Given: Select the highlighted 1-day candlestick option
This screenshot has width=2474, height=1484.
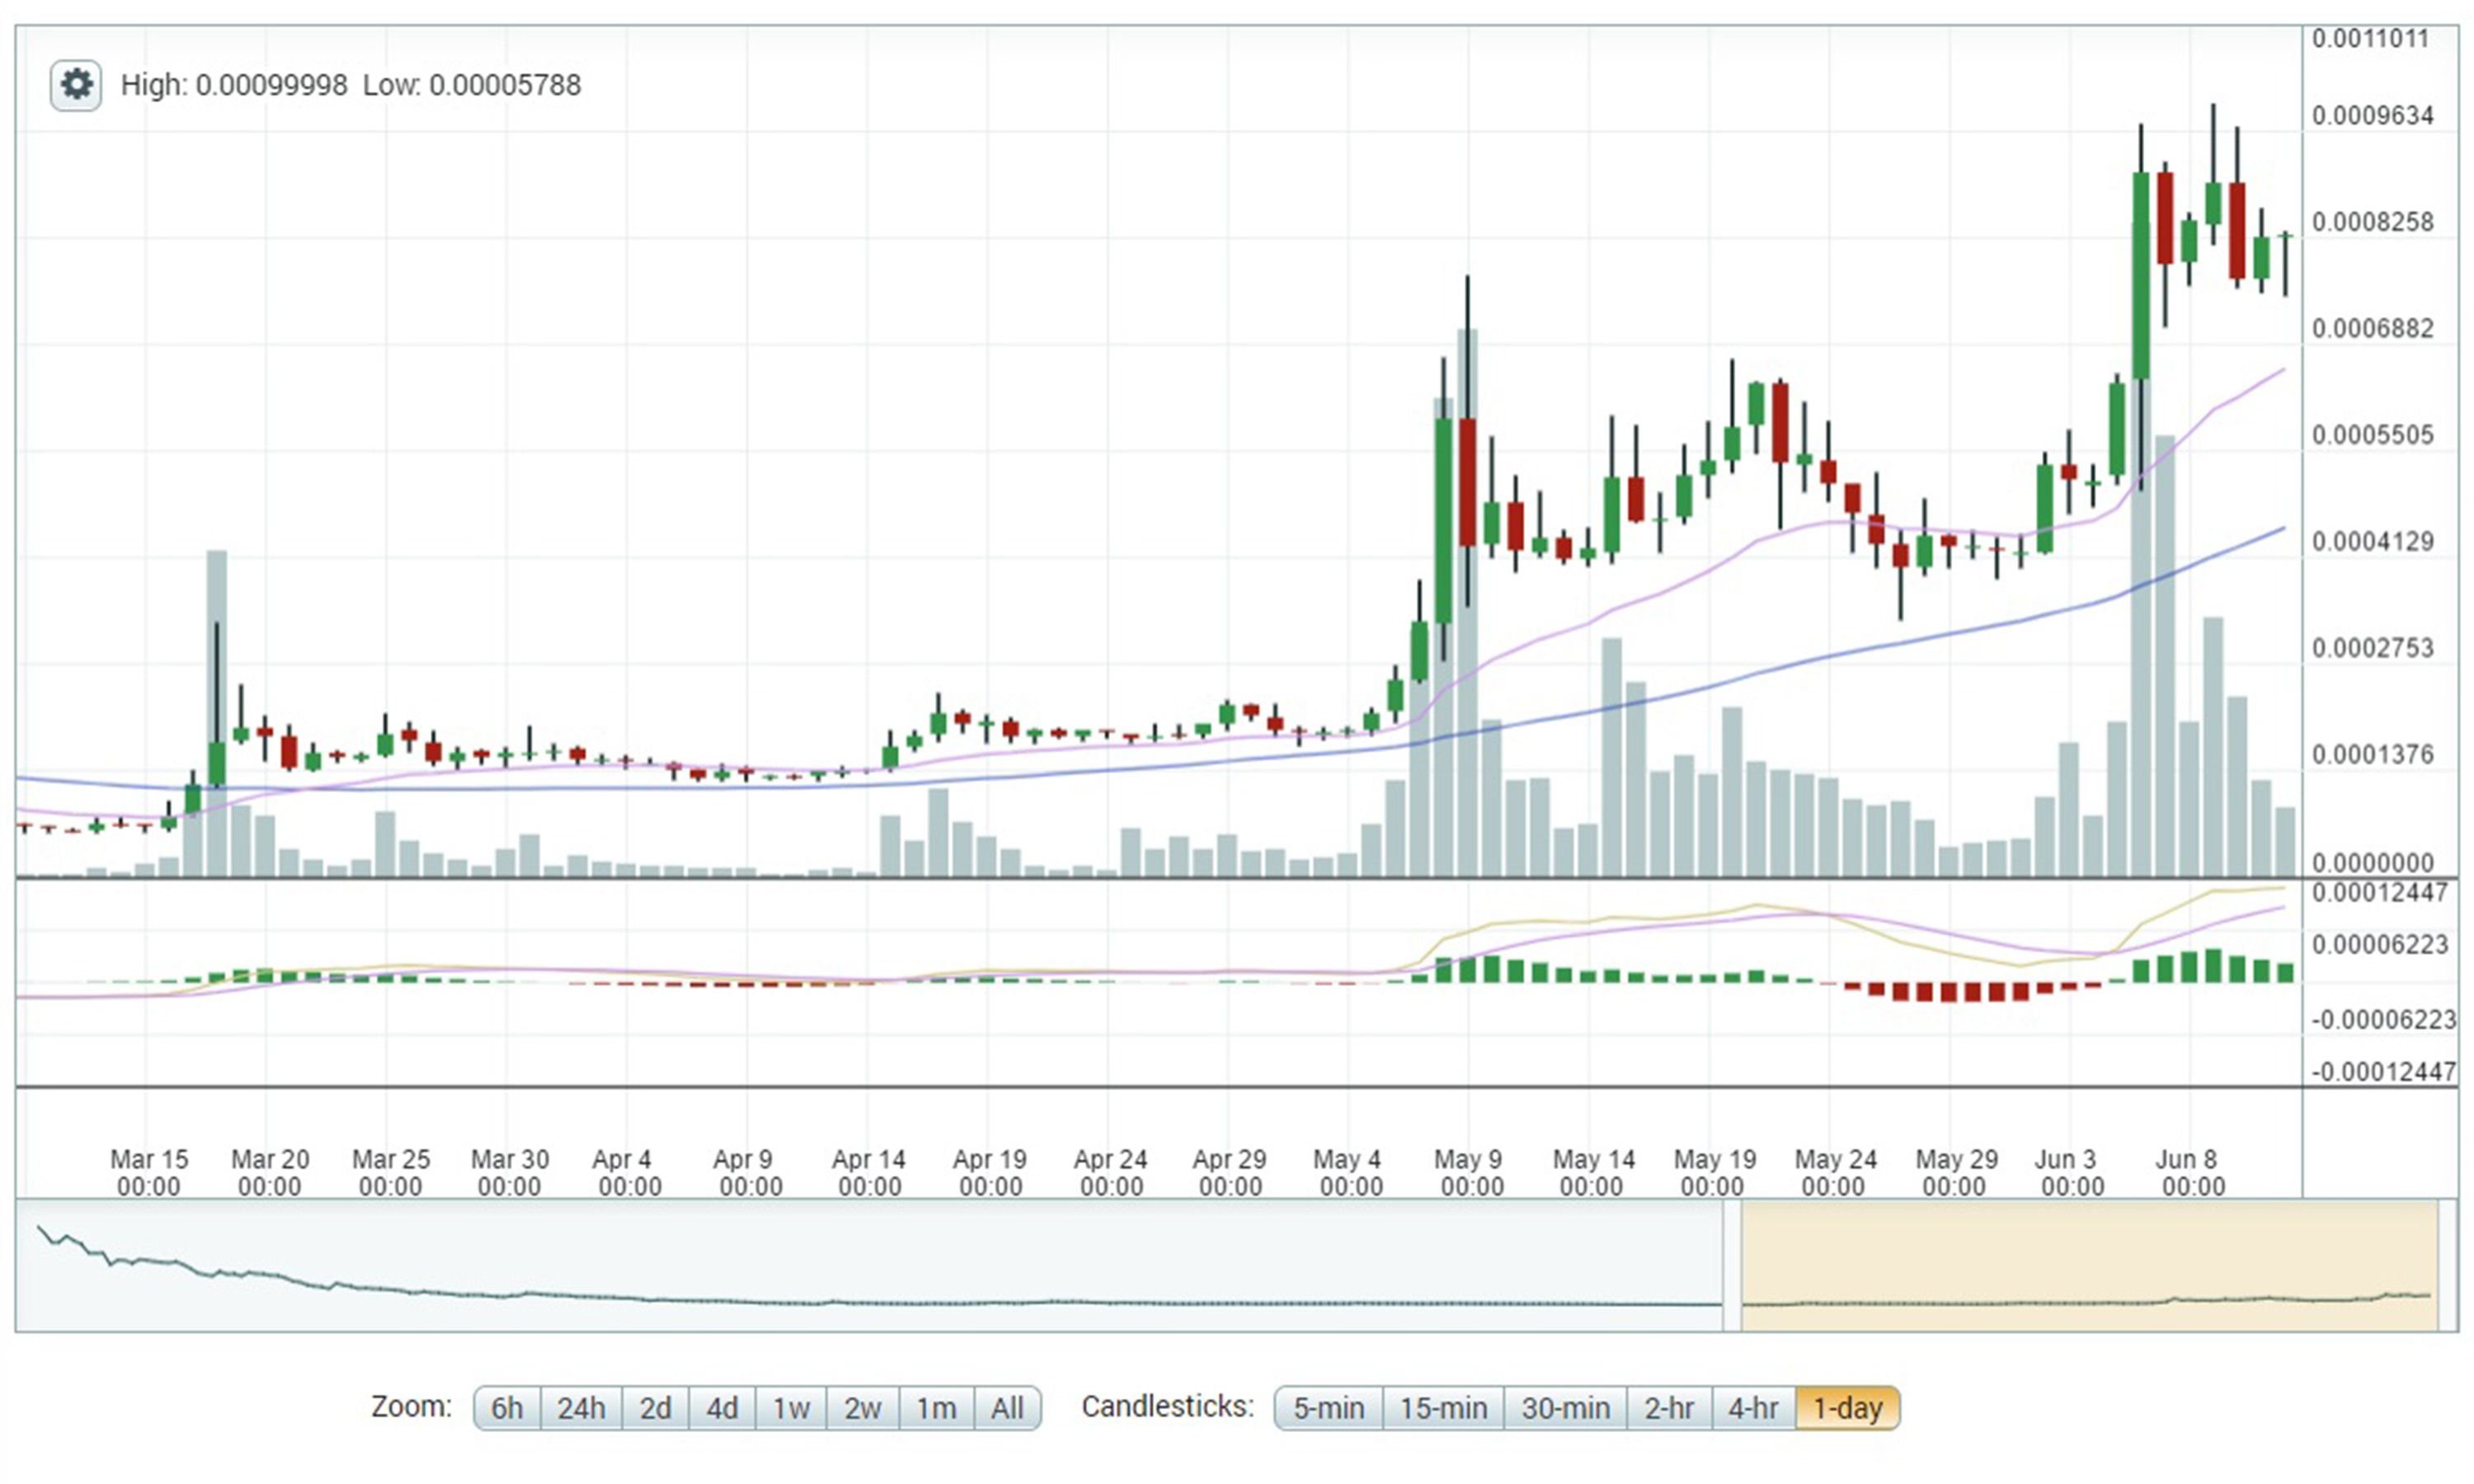Looking at the screenshot, I should [x=1847, y=1408].
